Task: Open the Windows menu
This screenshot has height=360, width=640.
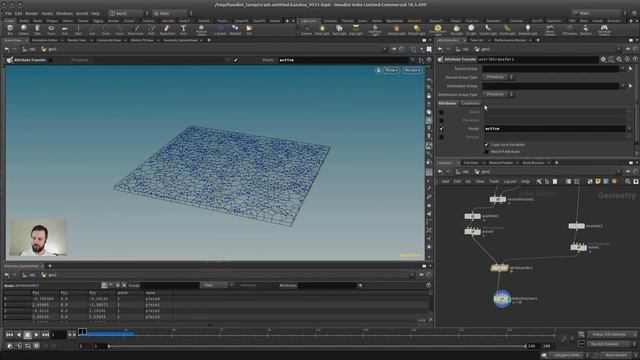Action: pos(64,13)
